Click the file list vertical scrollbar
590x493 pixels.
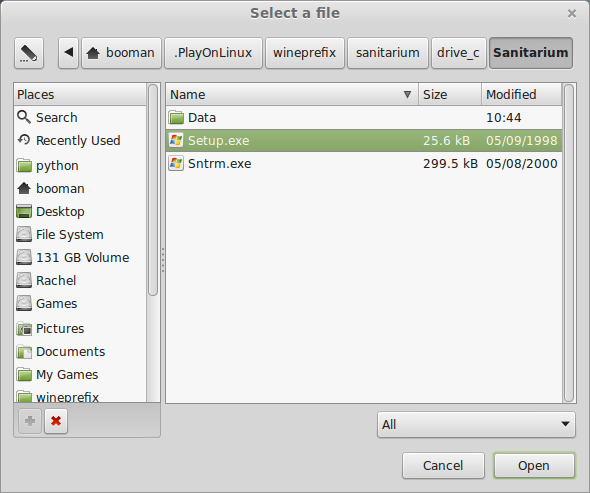[x=569, y=243]
